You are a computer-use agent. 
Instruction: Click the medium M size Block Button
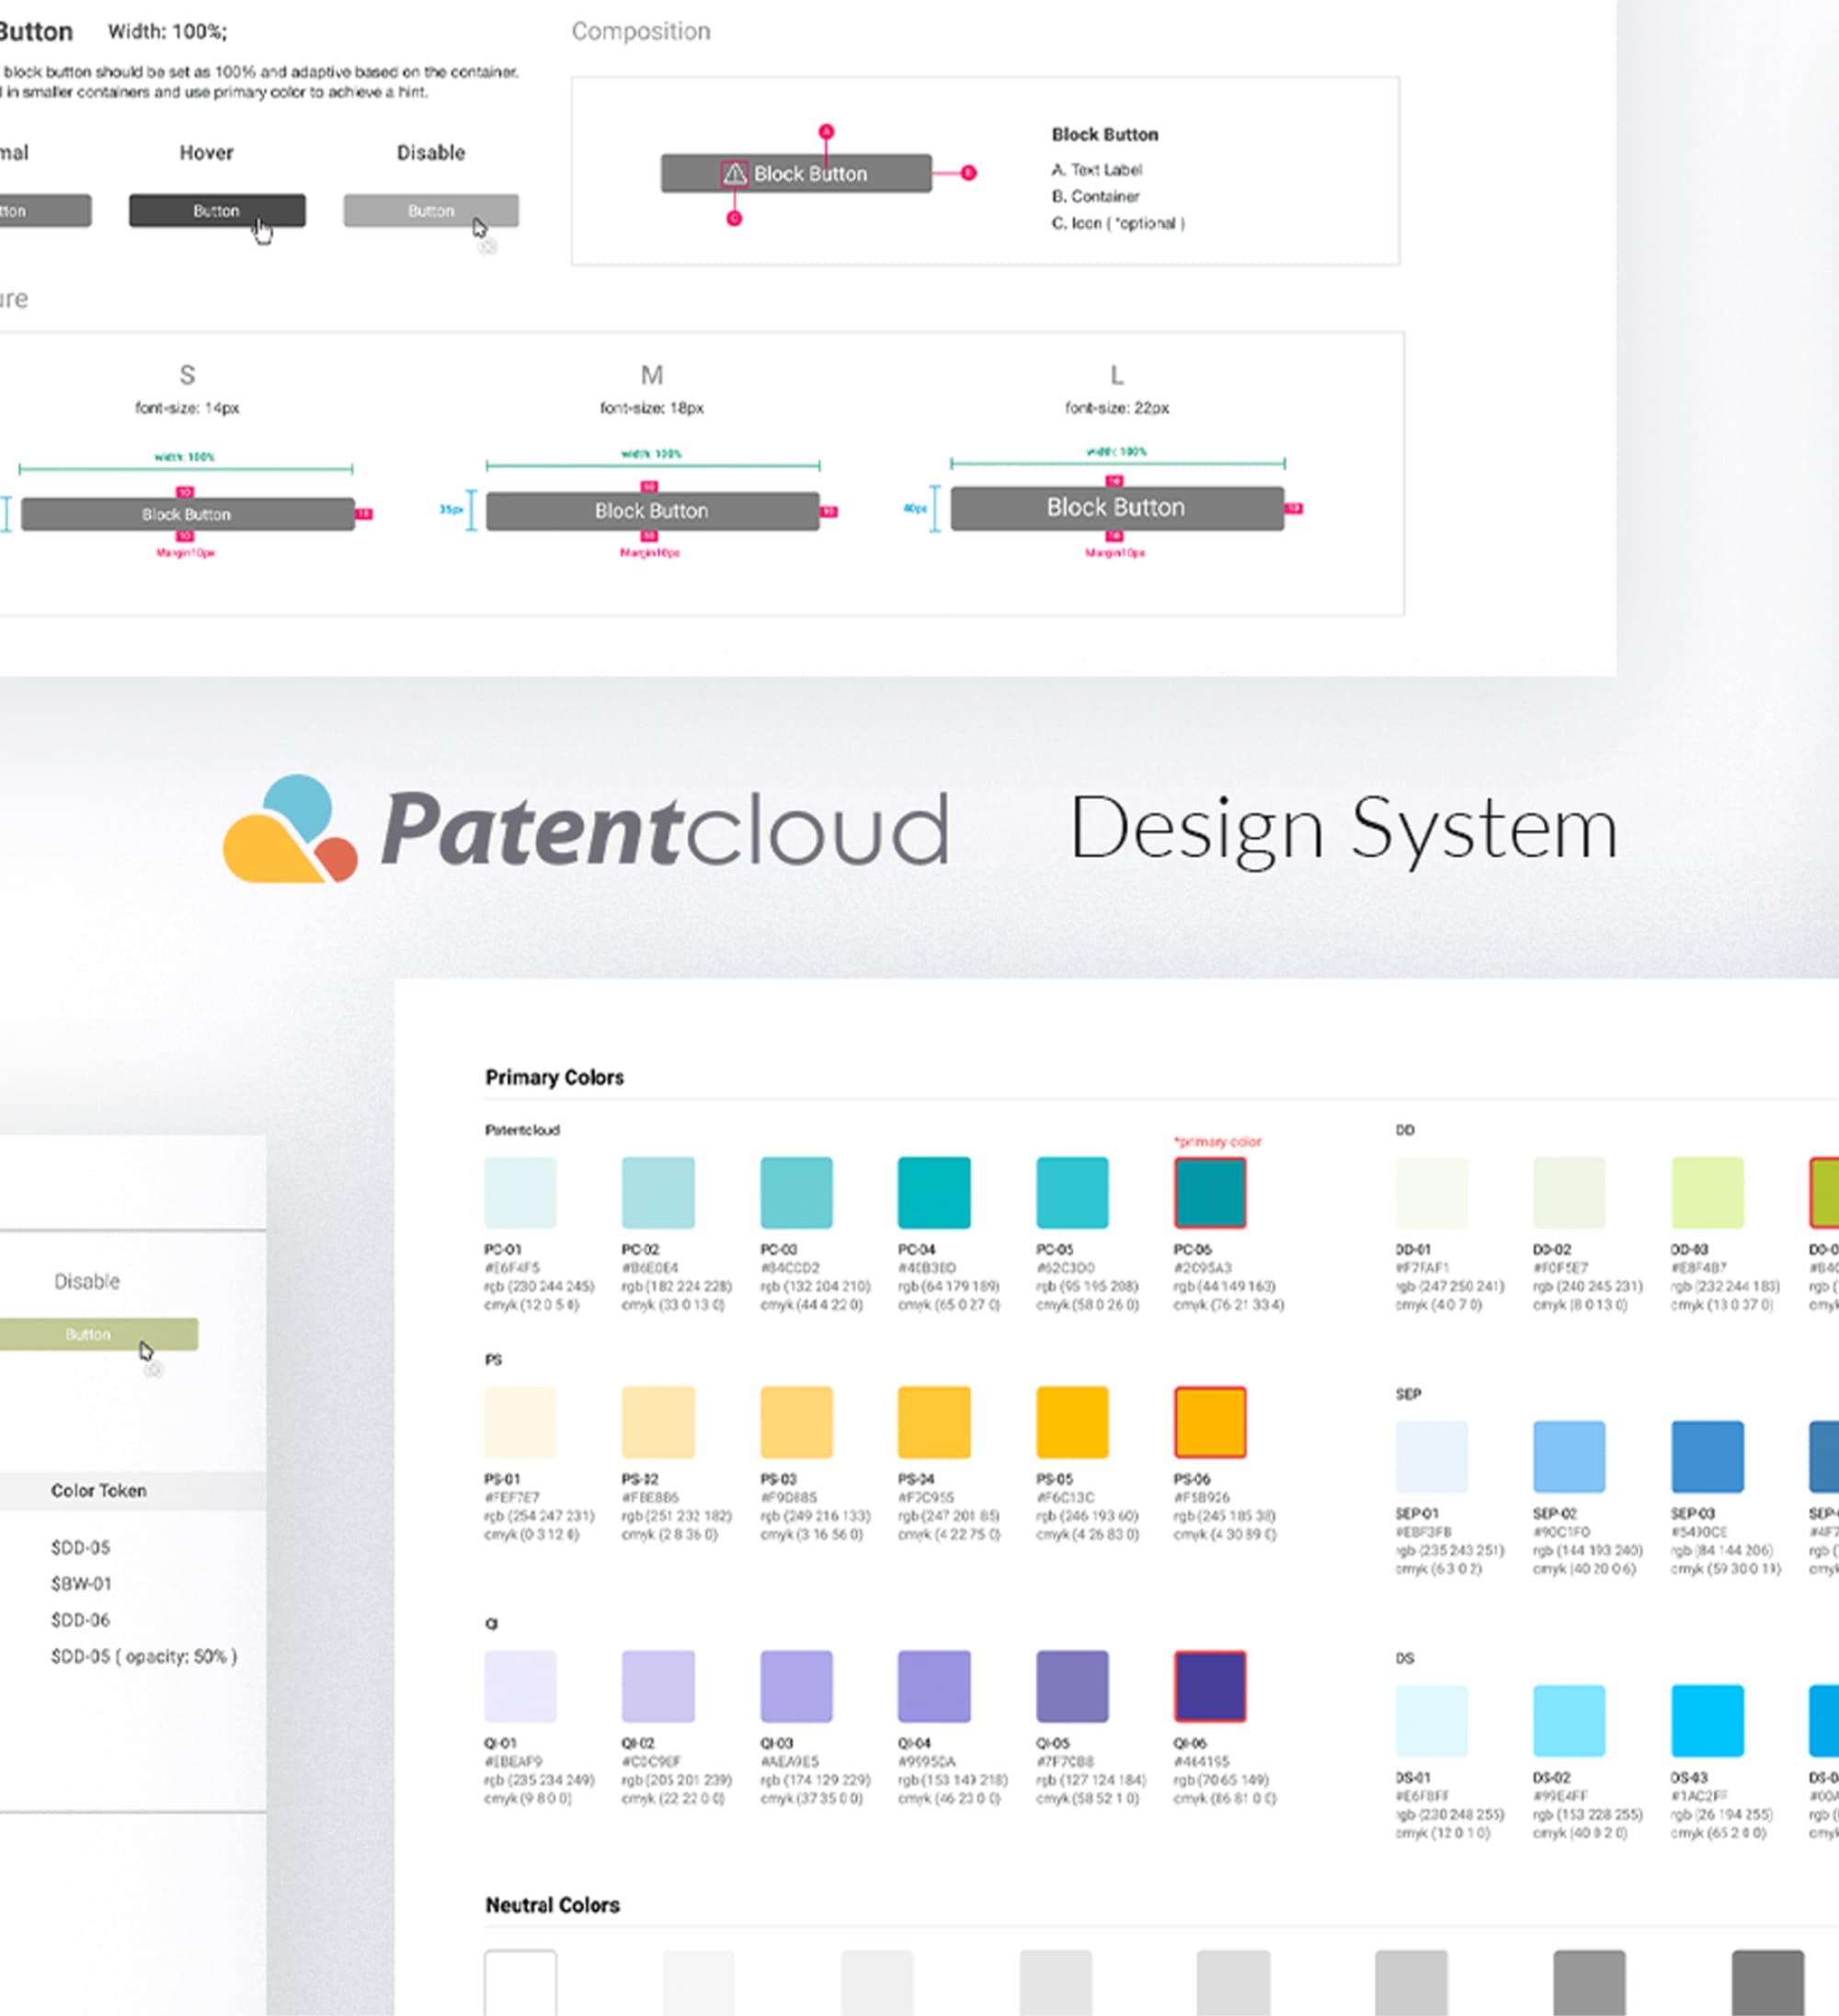pyautogui.click(x=652, y=511)
